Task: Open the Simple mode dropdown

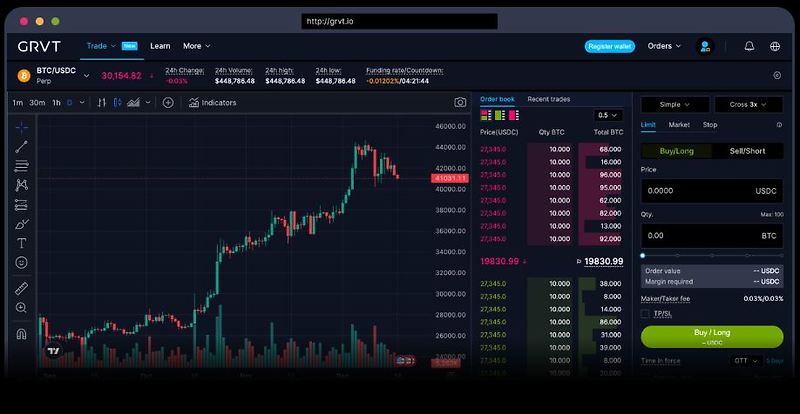Action: pyautogui.click(x=675, y=105)
